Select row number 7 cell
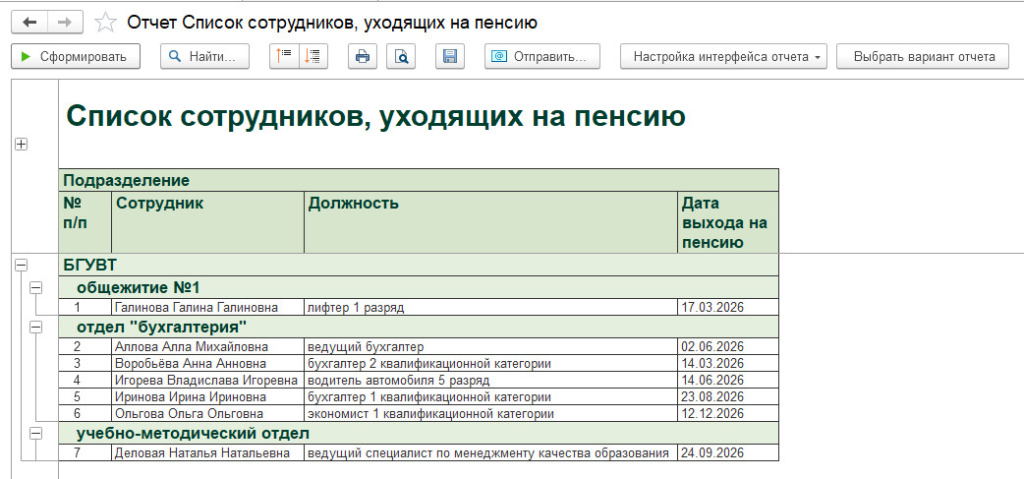The width and height of the screenshot is (1024, 479). (x=85, y=453)
